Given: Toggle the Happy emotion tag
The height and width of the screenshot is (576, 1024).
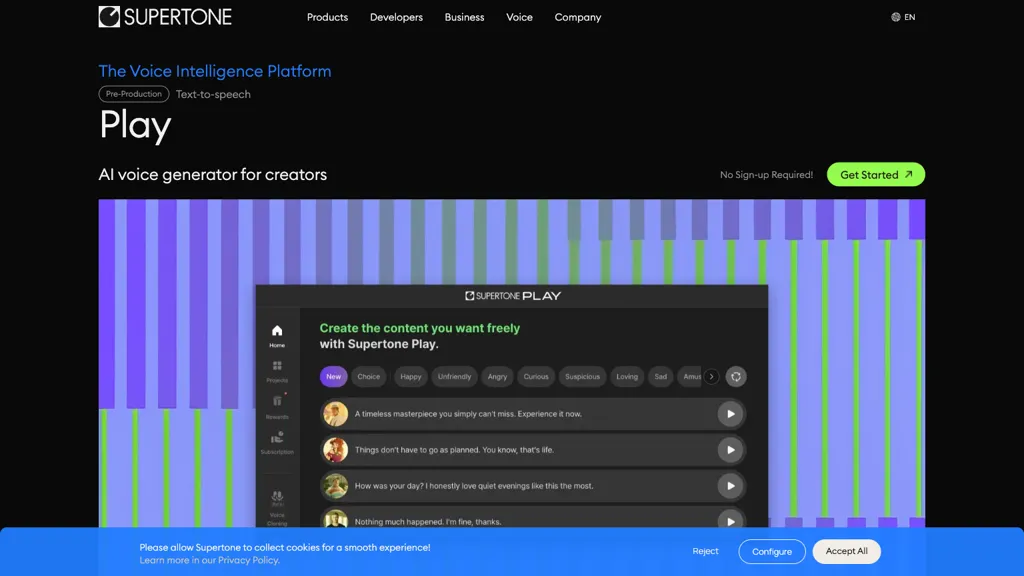Looking at the screenshot, I should [410, 376].
